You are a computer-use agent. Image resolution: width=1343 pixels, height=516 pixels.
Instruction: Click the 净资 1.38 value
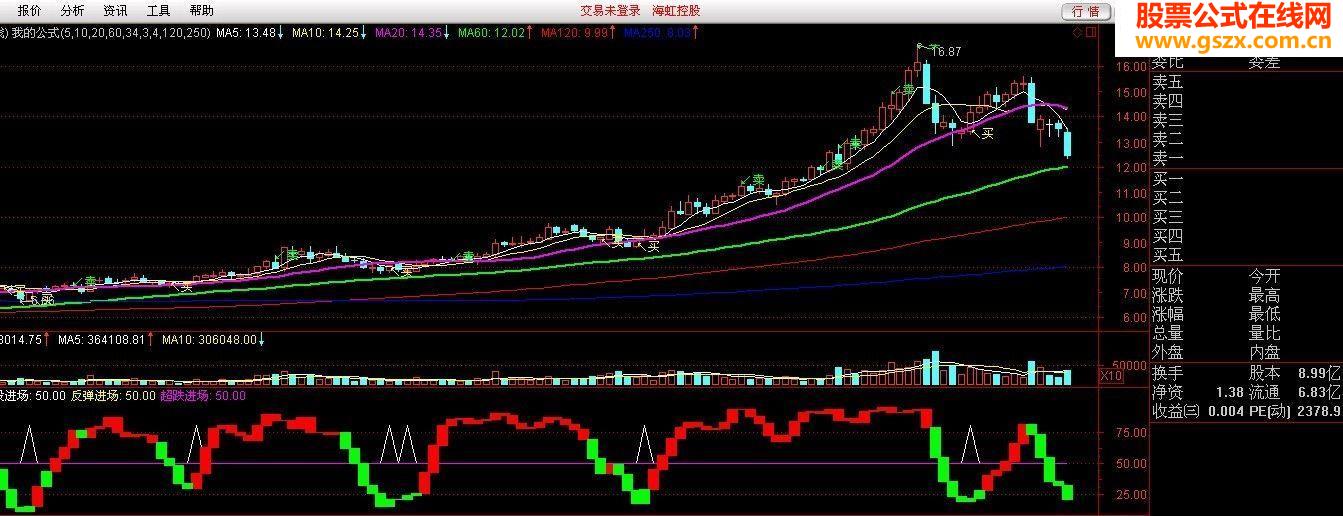[x=1198, y=392]
